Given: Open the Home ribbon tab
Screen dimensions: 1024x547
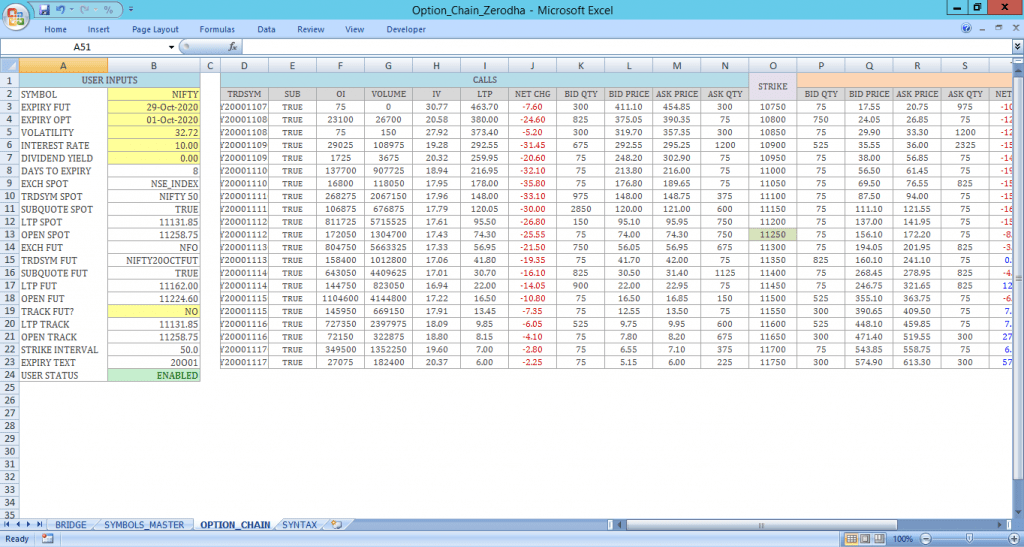Looking at the screenshot, I should [56, 29].
